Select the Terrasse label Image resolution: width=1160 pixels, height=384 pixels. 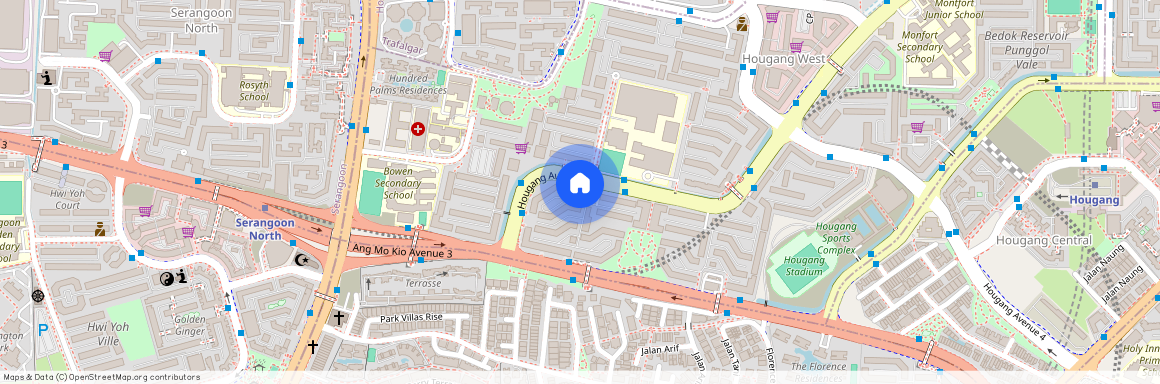pyautogui.click(x=423, y=283)
